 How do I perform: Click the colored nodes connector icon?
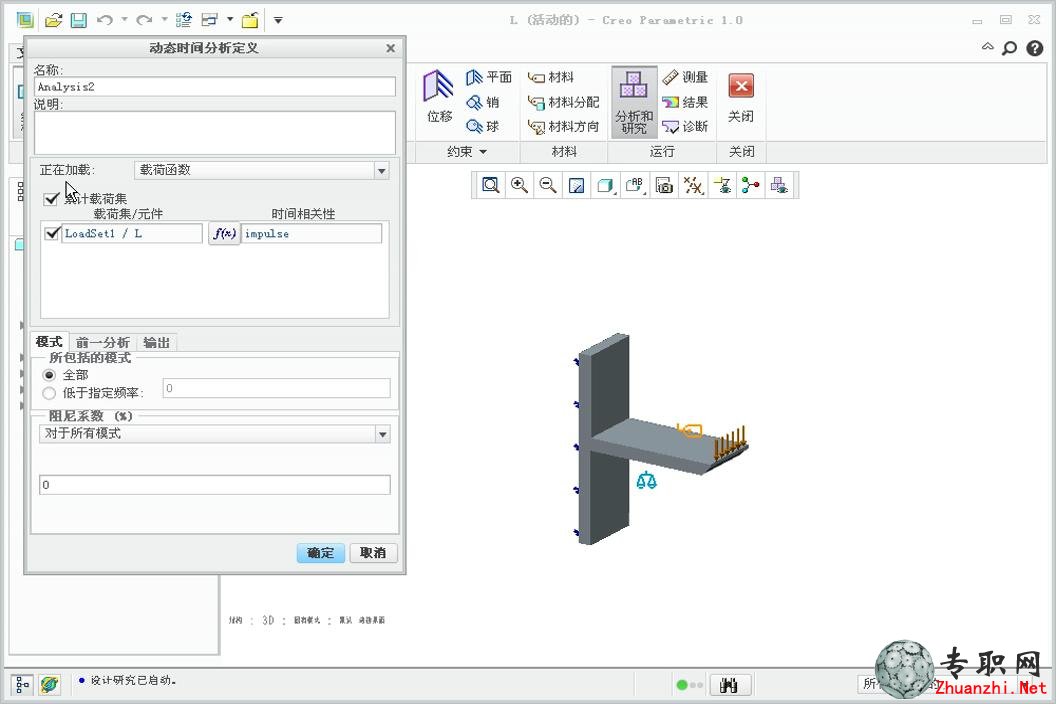click(750, 185)
